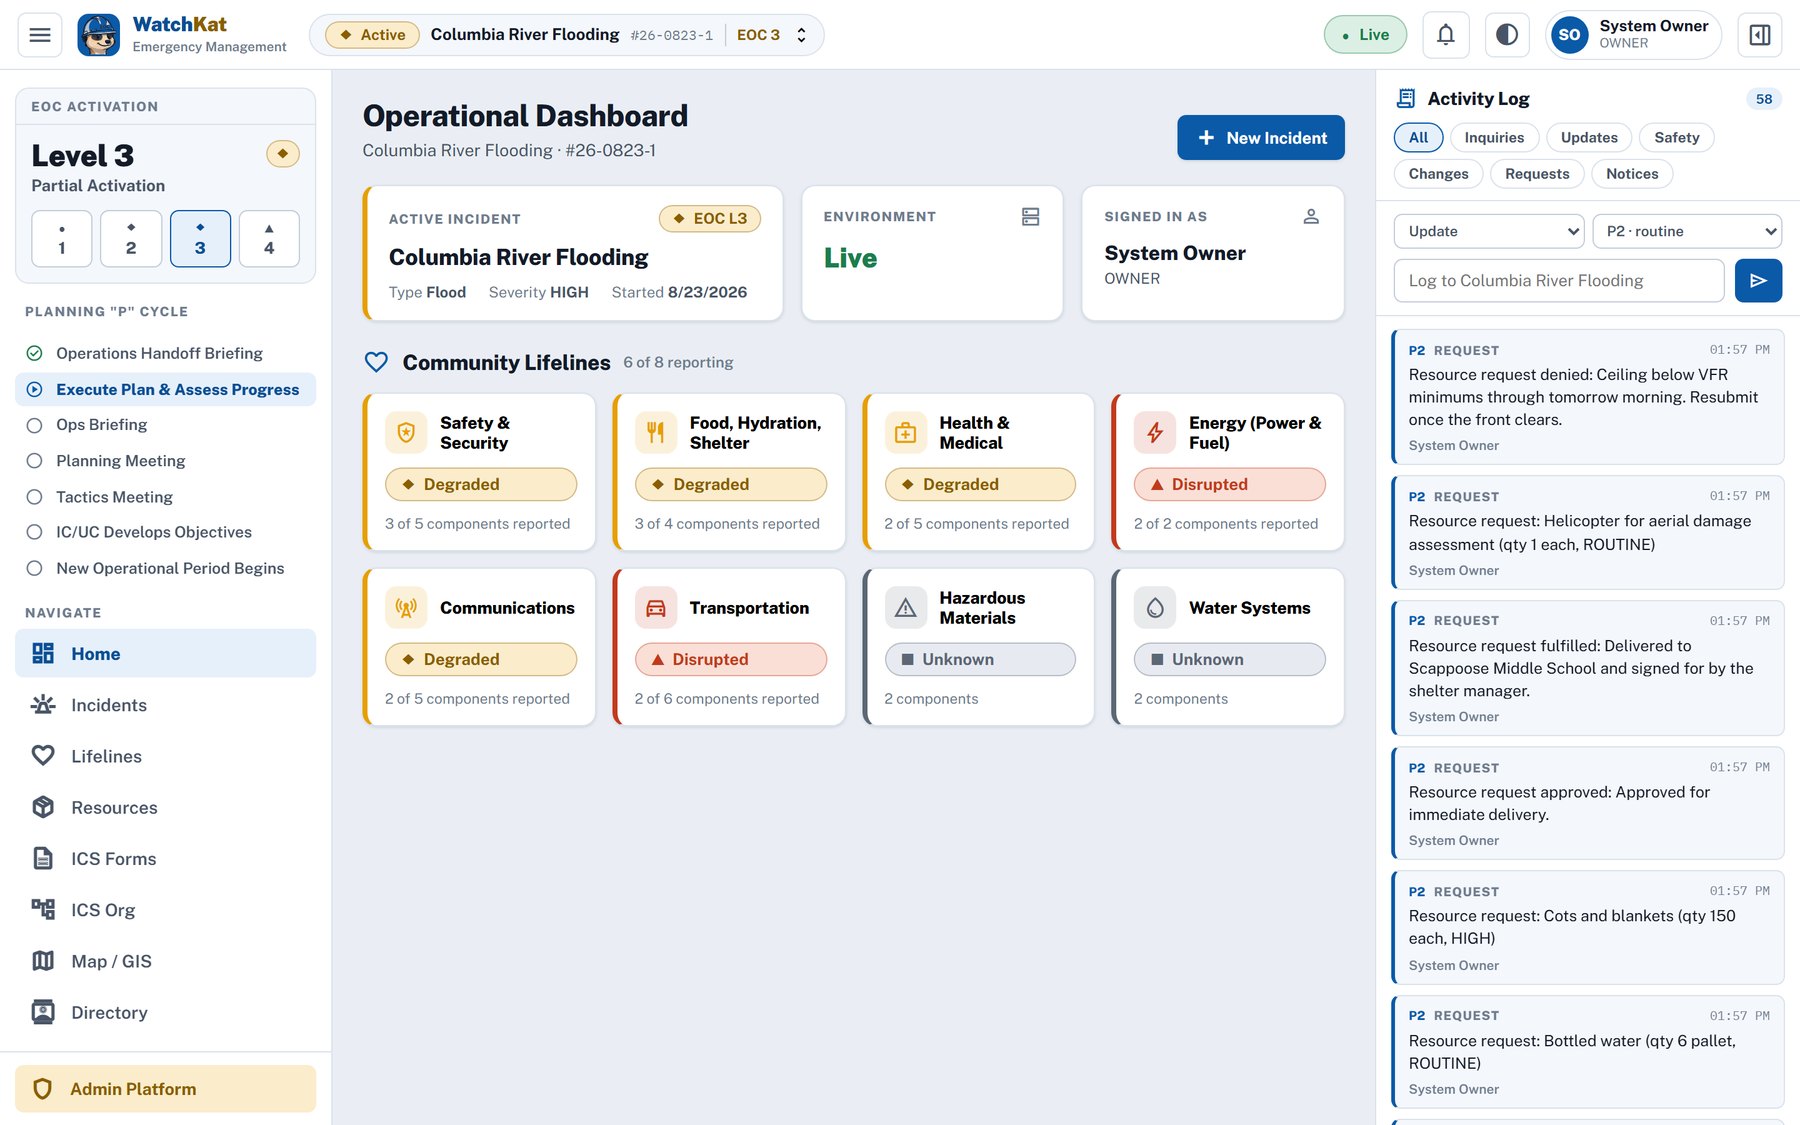Open the hamburger menu icon
This screenshot has height=1125, width=1800.
40,35
